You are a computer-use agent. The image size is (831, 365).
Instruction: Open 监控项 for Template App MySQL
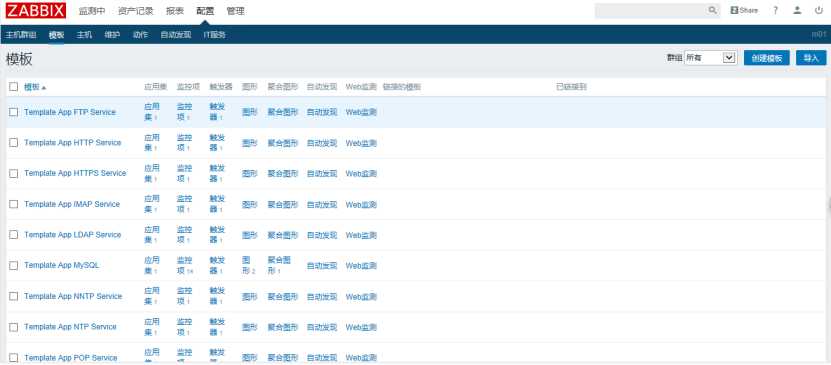(184, 265)
